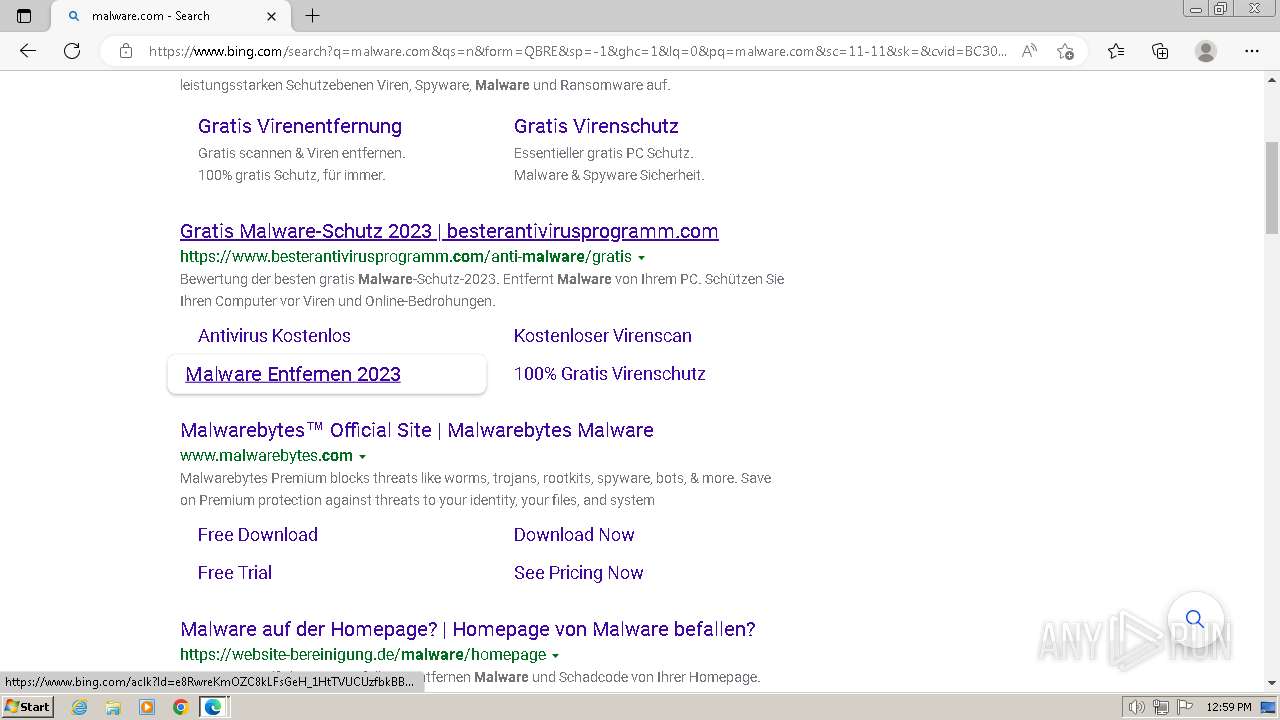Open the See Pricing Now link

pyautogui.click(x=579, y=573)
